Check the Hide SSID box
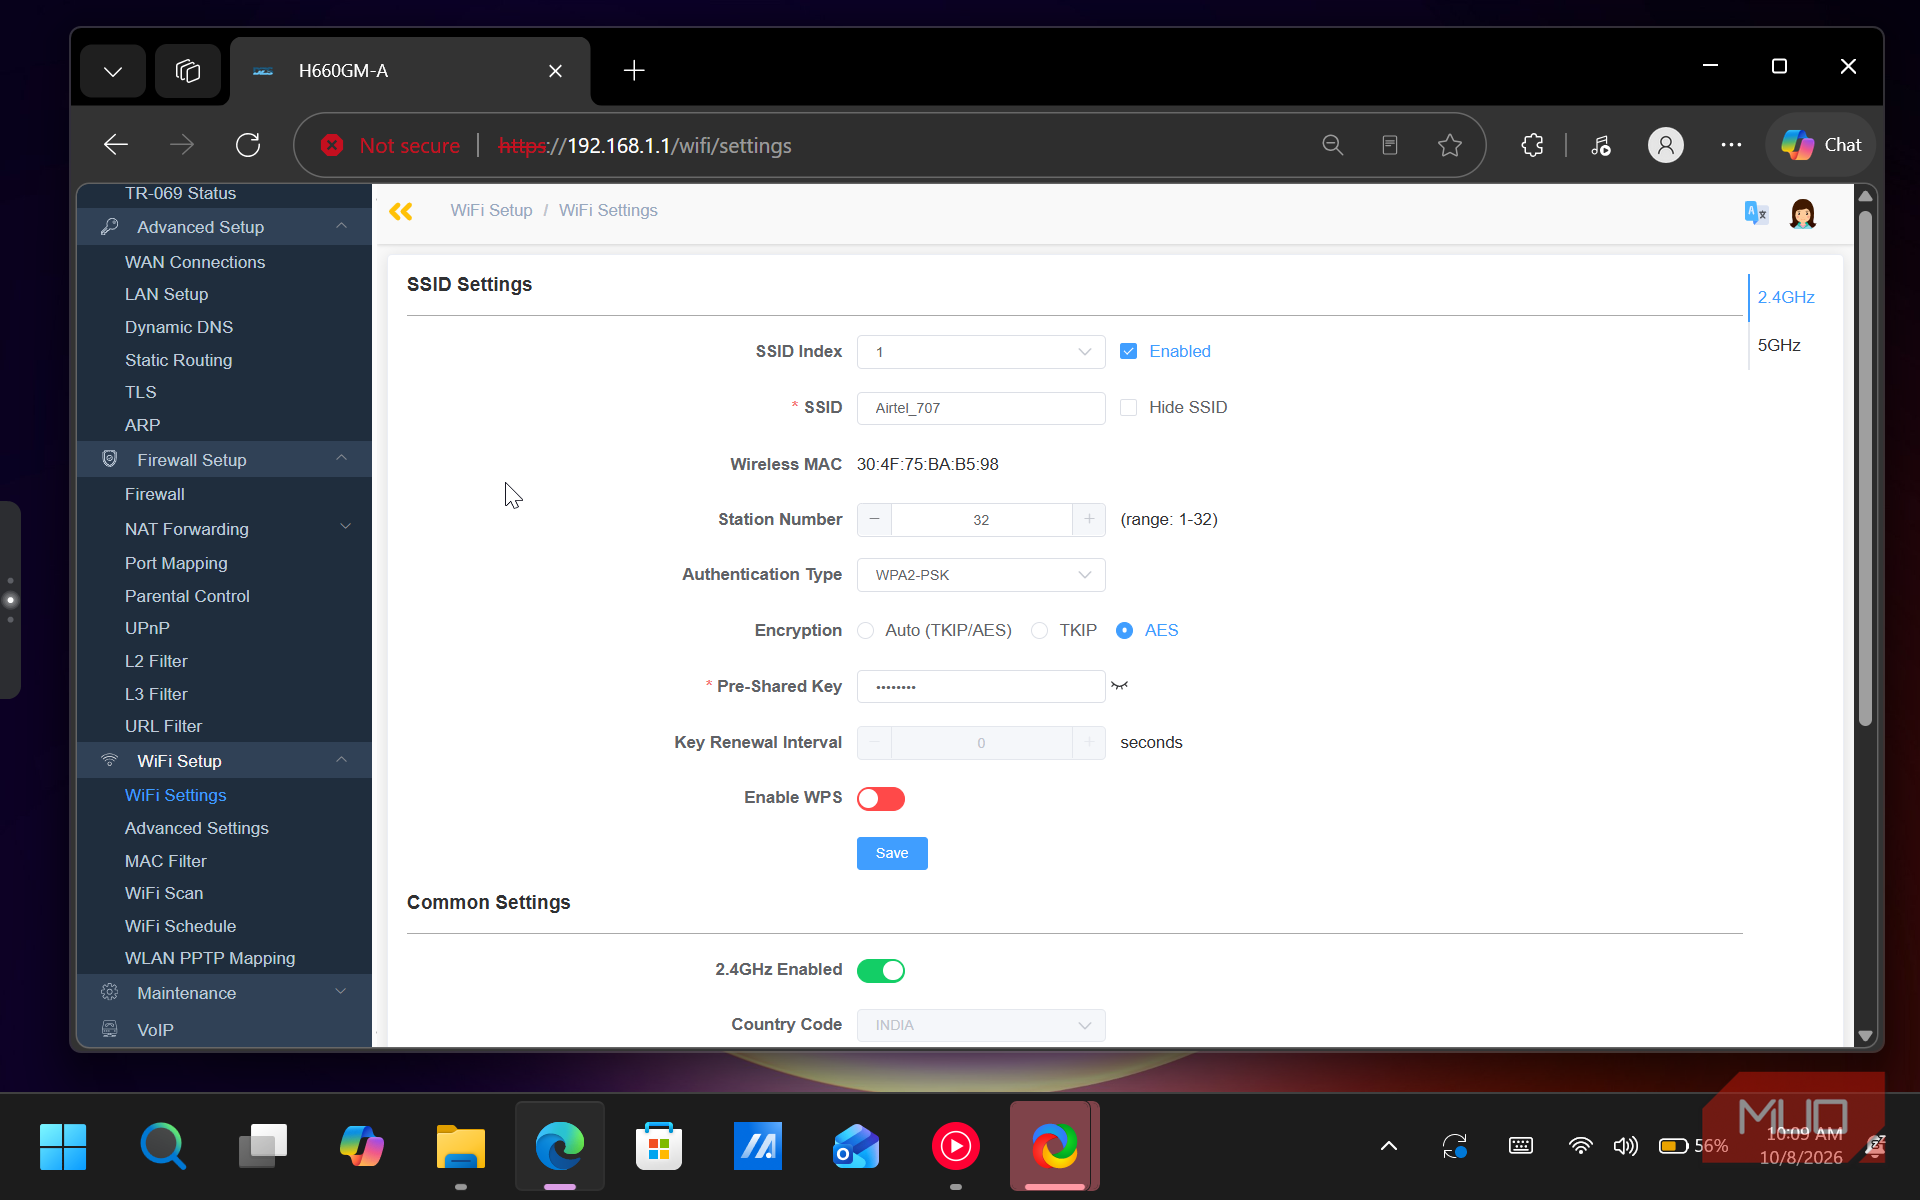The height and width of the screenshot is (1200, 1920). click(x=1128, y=407)
